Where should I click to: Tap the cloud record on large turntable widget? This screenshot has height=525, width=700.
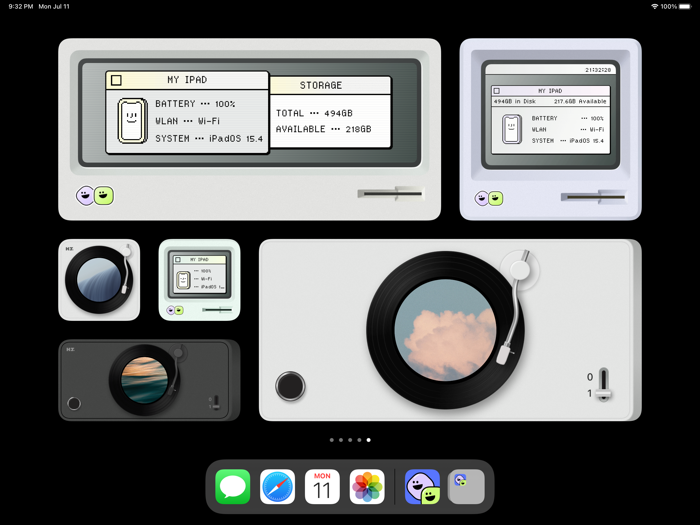click(445, 330)
